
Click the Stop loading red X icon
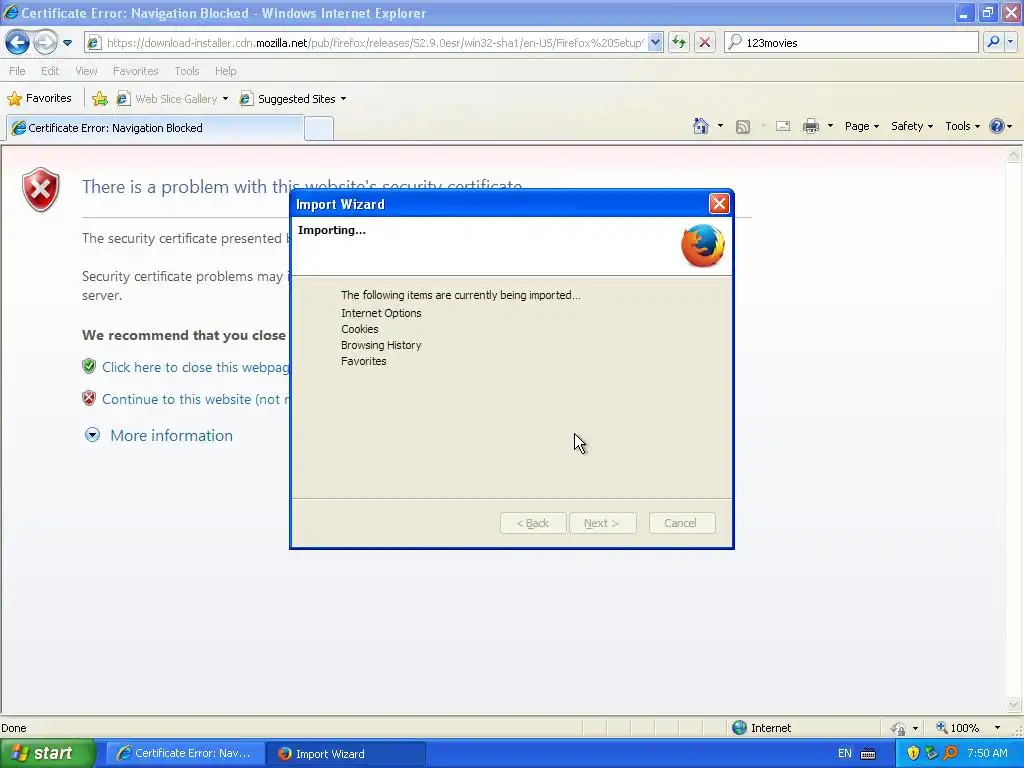click(705, 43)
